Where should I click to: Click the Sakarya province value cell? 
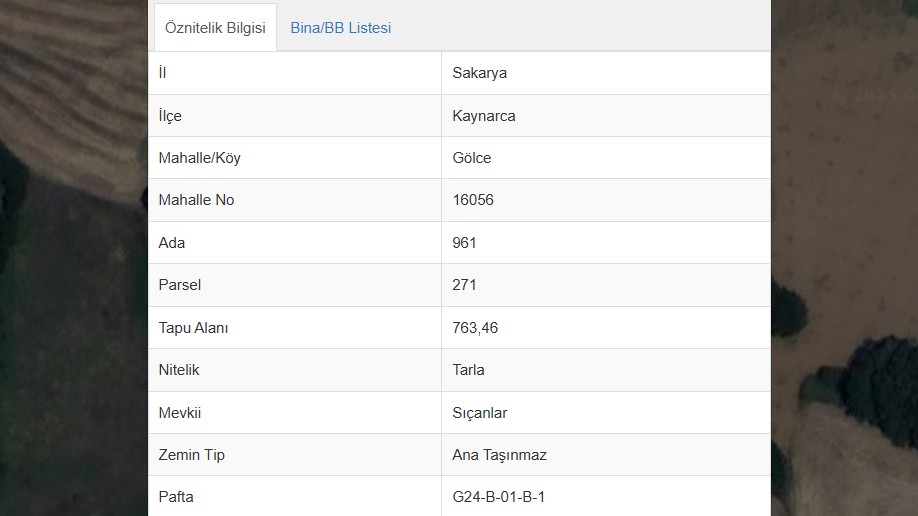pos(606,73)
